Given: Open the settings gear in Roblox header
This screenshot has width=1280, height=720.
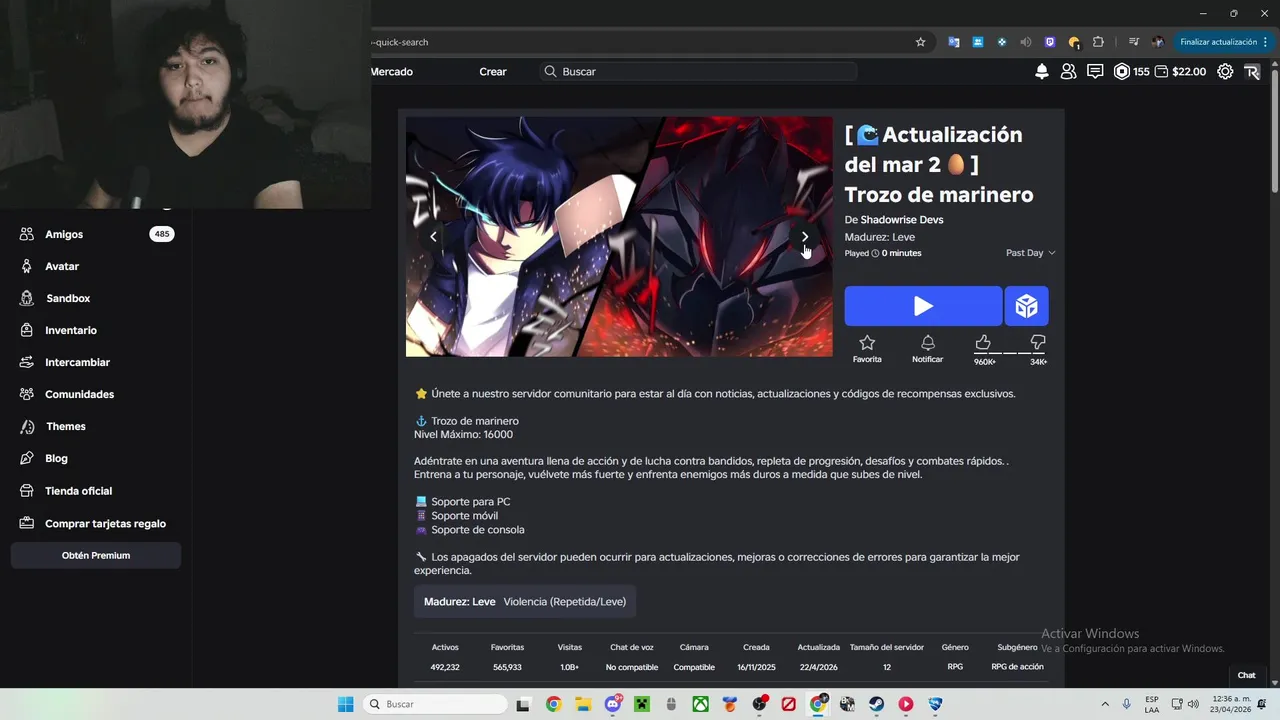Looking at the screenshot, I should 1225,71.
